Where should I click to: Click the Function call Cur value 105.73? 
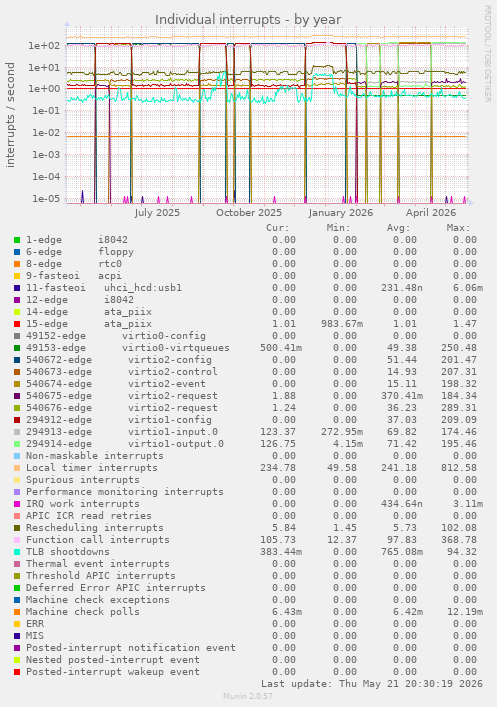tap(278, 540)
